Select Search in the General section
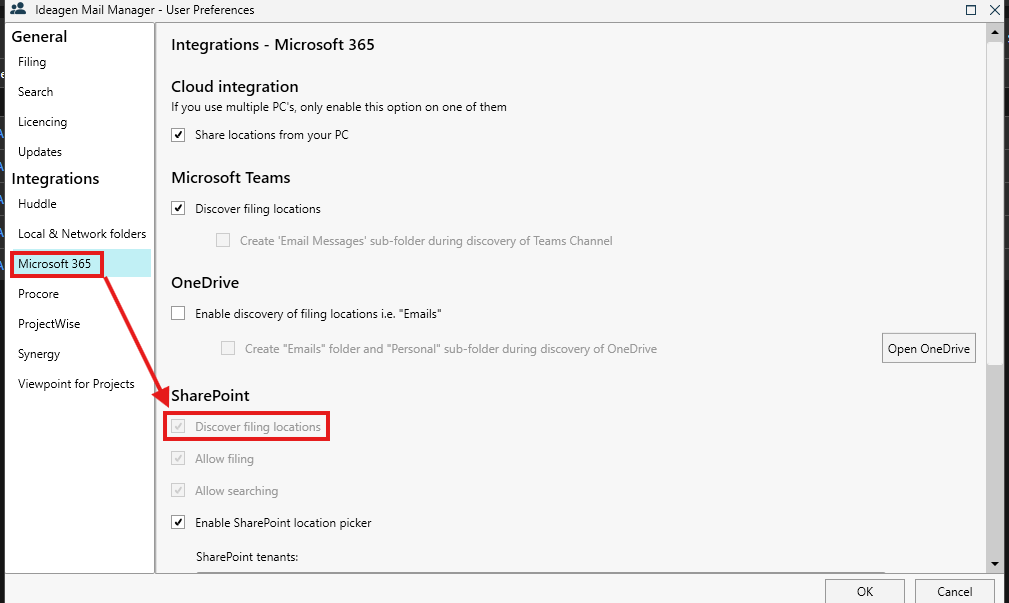 point(35,92)
